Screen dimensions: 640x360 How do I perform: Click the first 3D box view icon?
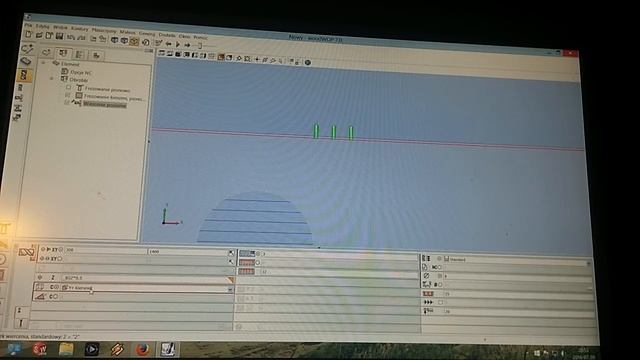115,40
